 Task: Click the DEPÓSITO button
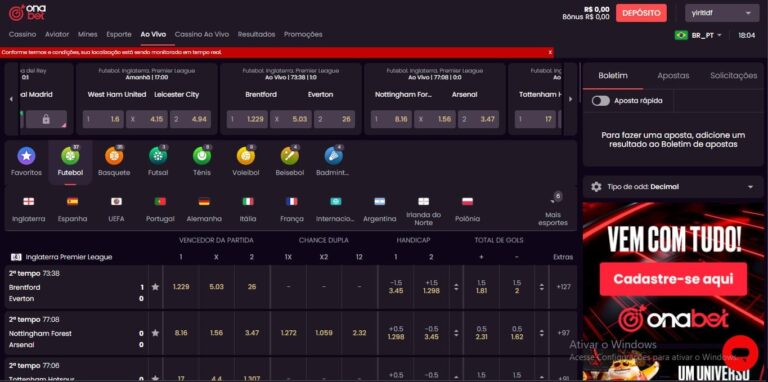point(641,13)
